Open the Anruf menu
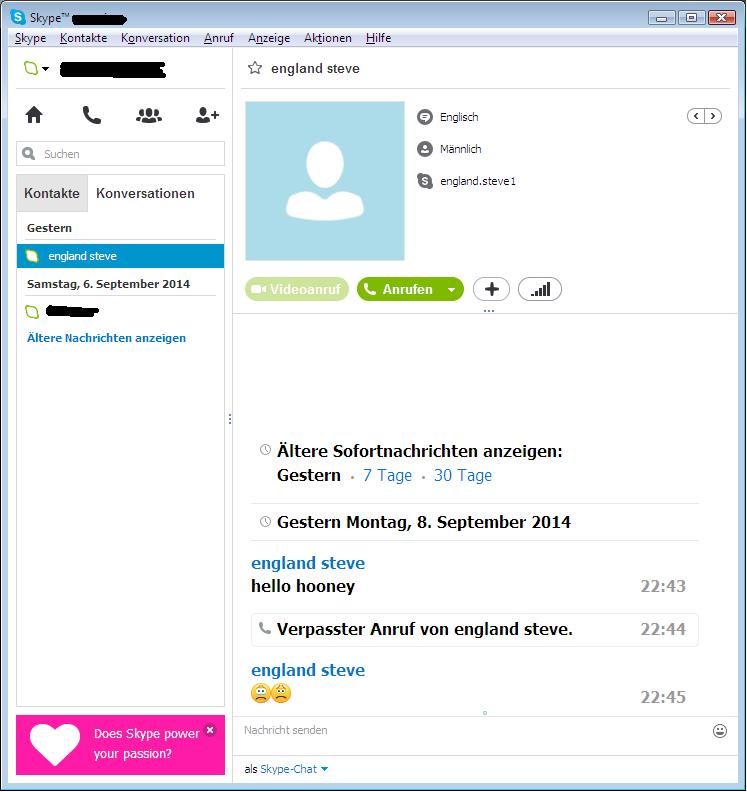This screenshot has width=747, height=792. [219, 38]
